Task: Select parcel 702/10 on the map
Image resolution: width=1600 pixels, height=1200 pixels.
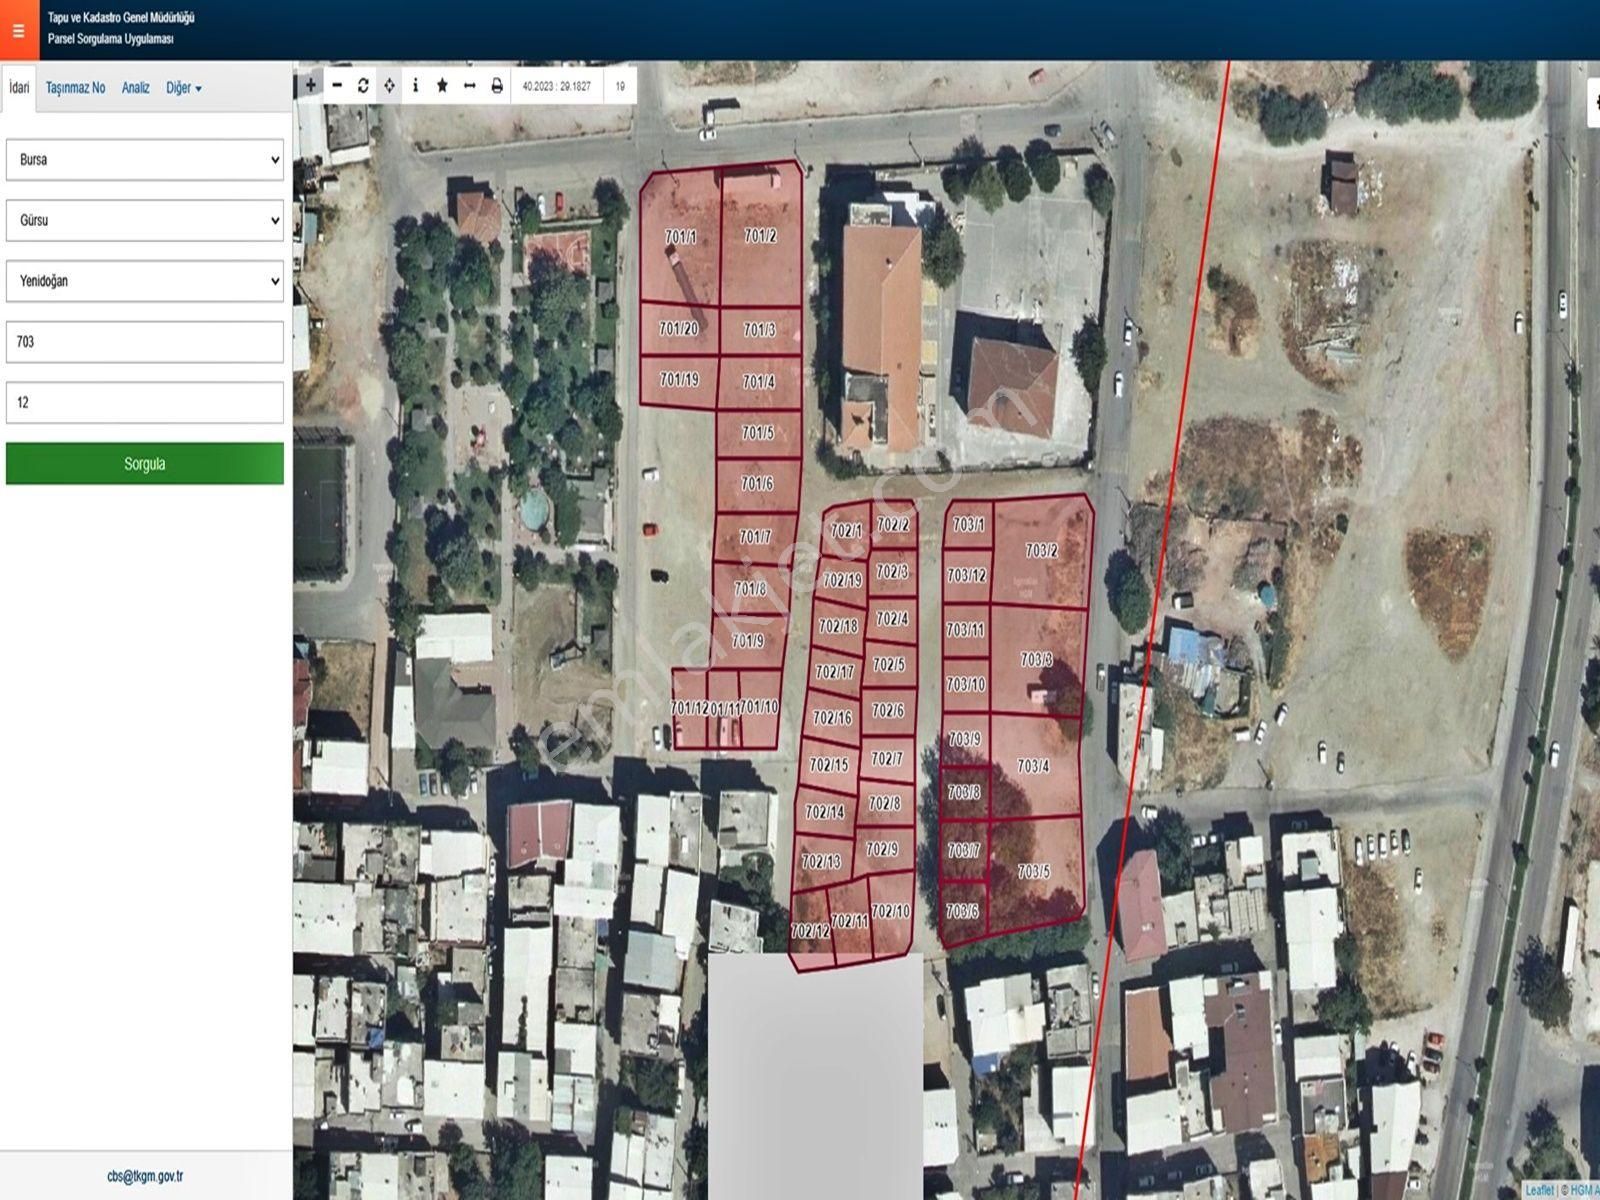Action: coord(890,911)
